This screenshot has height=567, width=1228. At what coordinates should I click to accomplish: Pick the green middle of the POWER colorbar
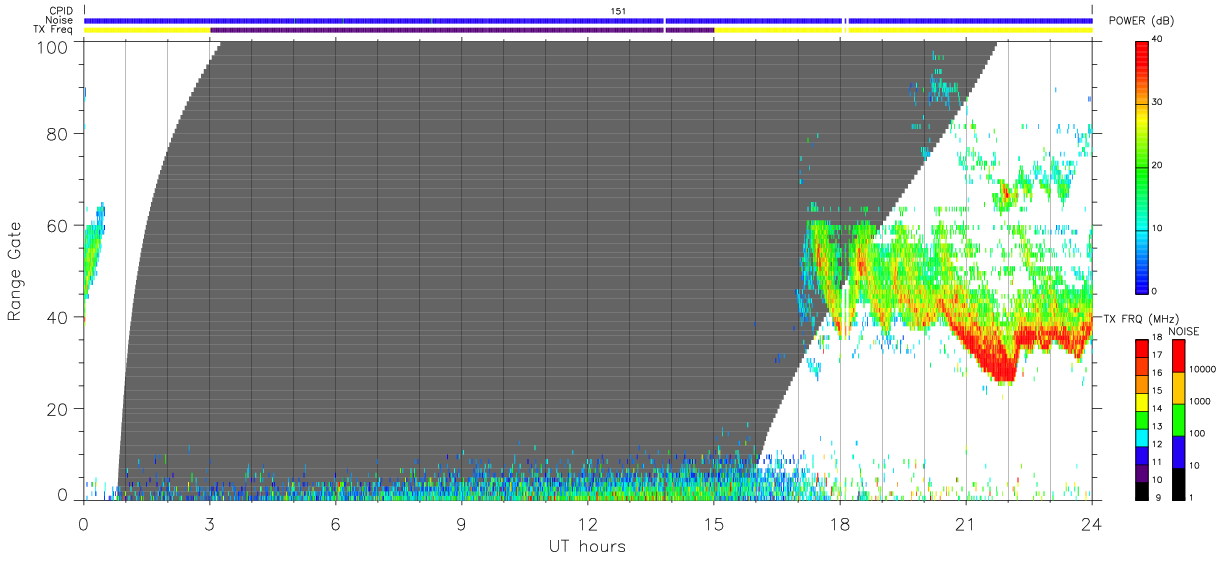[x=1142, y=165]
